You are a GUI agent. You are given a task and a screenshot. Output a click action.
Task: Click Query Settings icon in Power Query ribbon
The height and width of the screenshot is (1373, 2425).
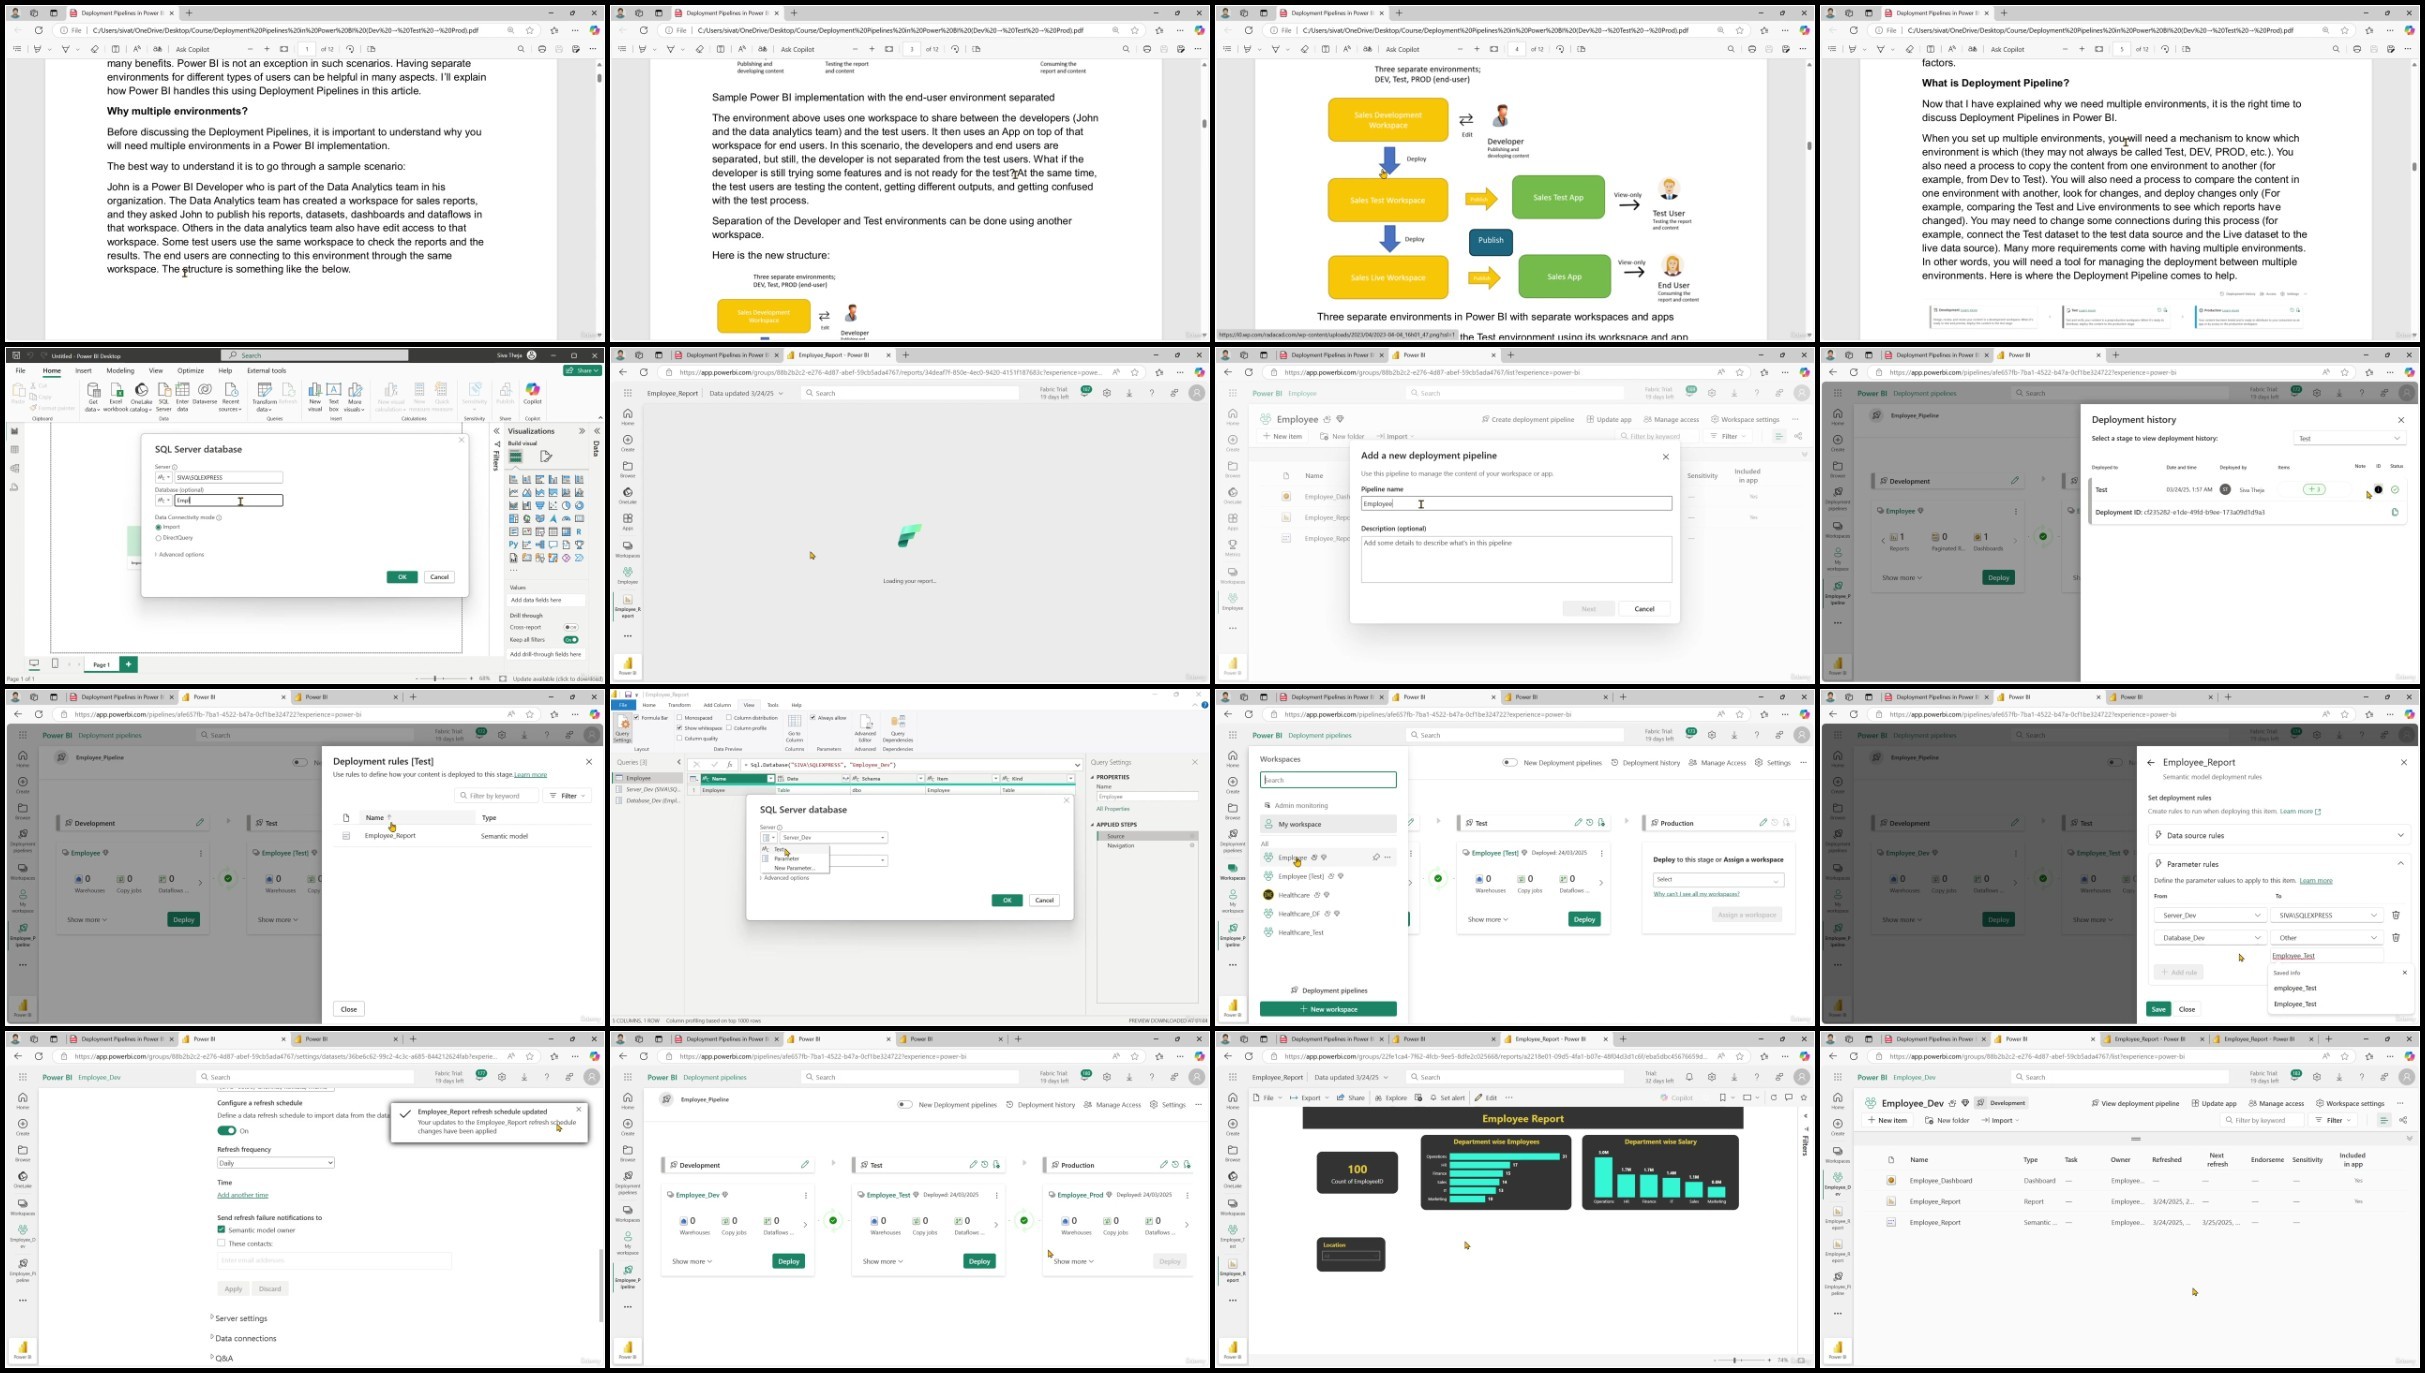pyautogui.click(x=622, y=727)
